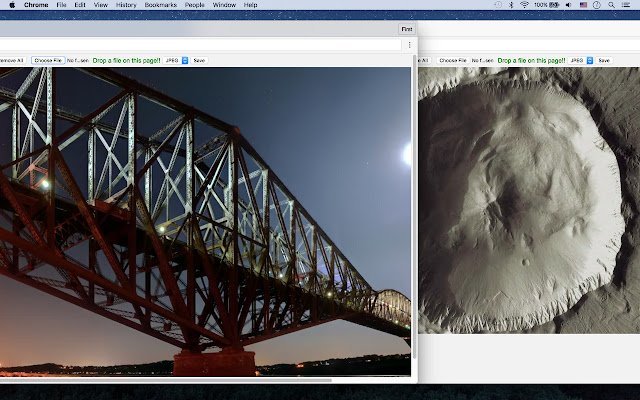Click the bridge photo in left window
640x400 pixels.
[205, 222]
